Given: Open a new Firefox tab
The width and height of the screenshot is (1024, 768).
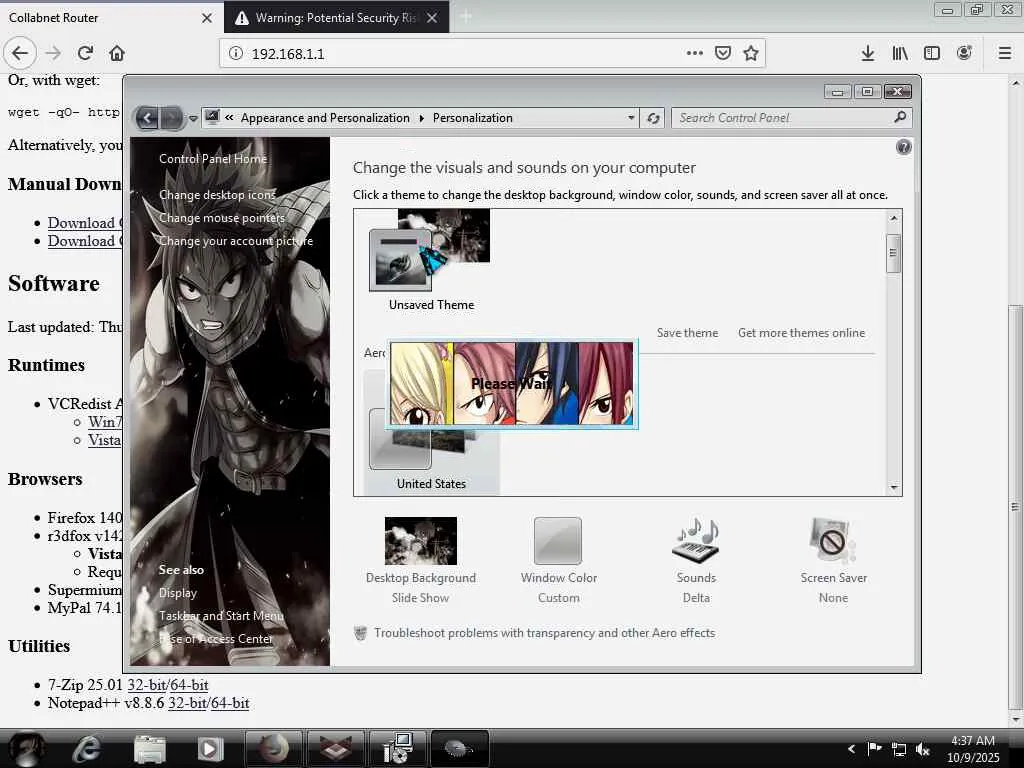Looking at the screenshot, I should click(466, 17).
